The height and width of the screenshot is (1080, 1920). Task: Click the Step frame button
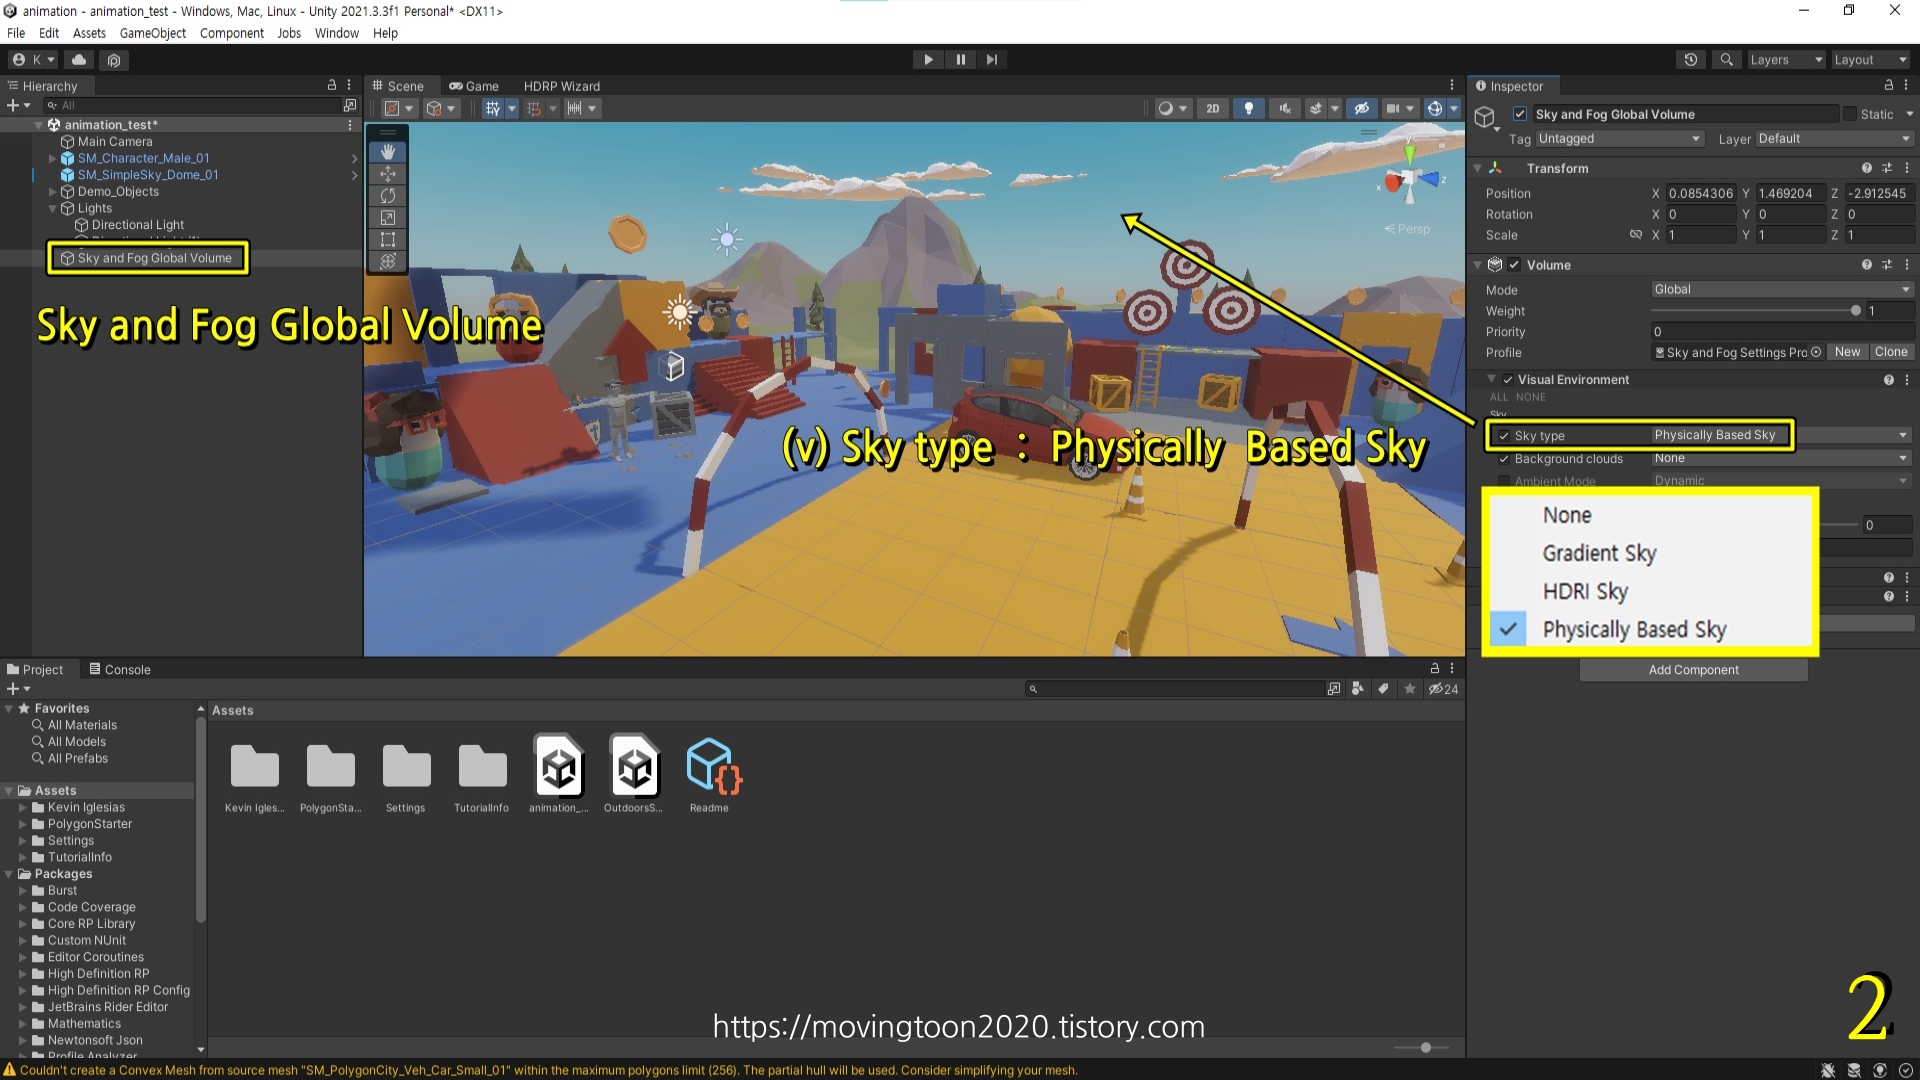click(992, 60)
